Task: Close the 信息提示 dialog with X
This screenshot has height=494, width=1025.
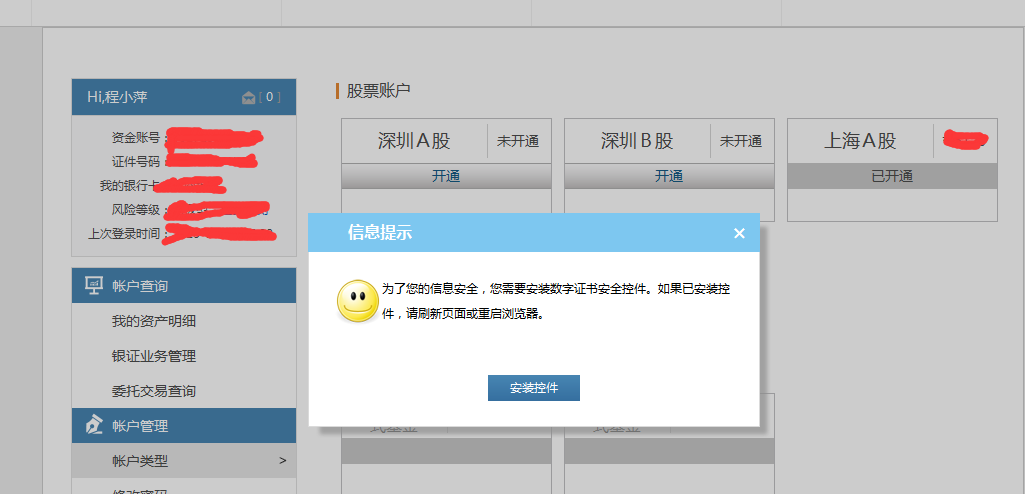Action: (x=739, y=233)
